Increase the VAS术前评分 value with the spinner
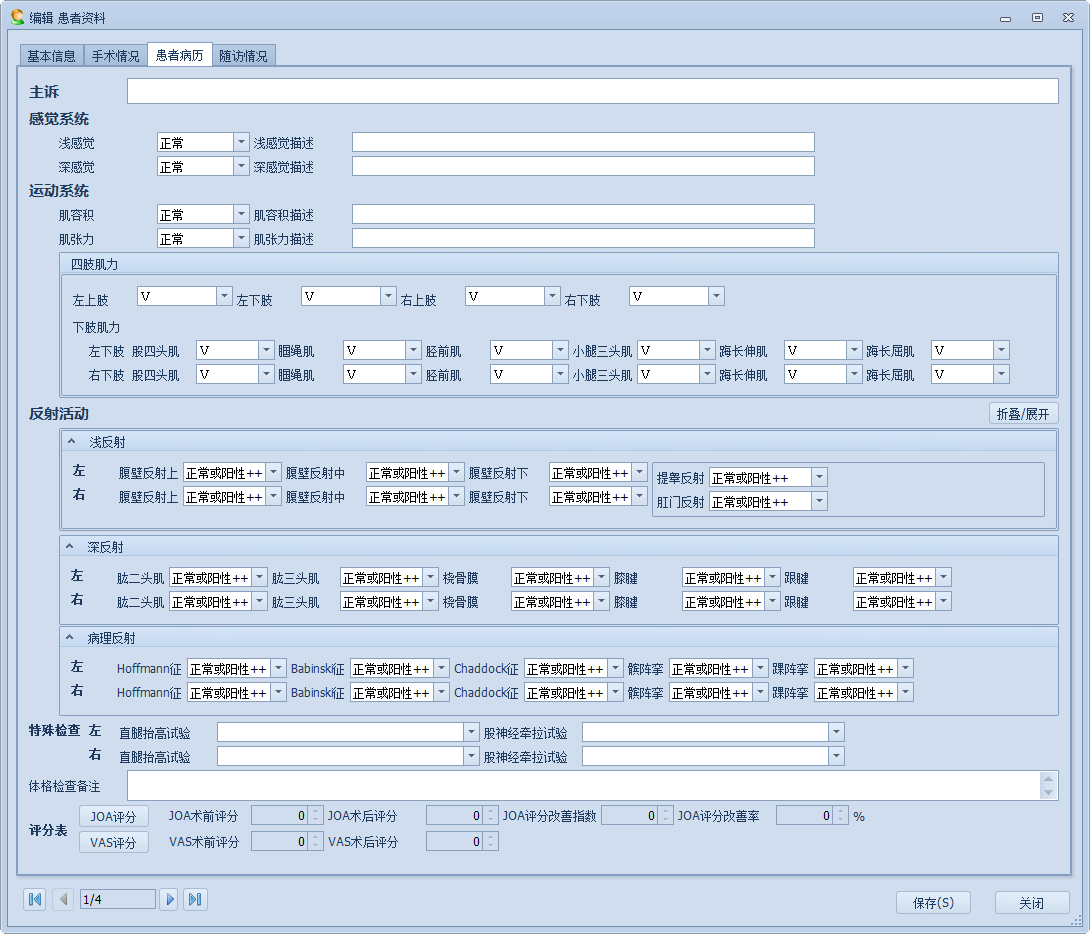Screen dimensions: 1090x934 tap(316, 837)
